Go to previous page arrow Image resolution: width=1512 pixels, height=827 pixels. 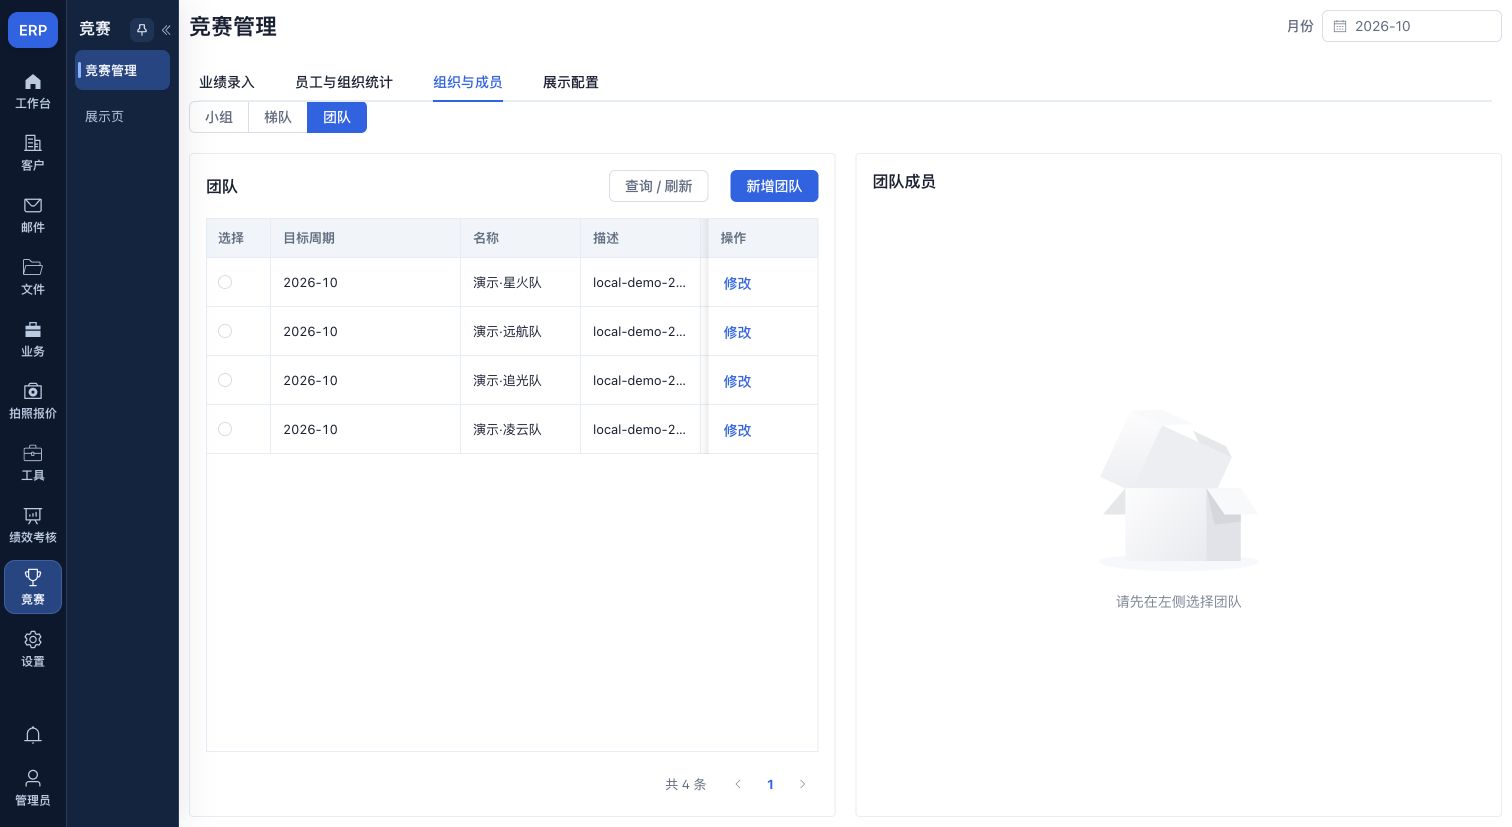(738, 784)
